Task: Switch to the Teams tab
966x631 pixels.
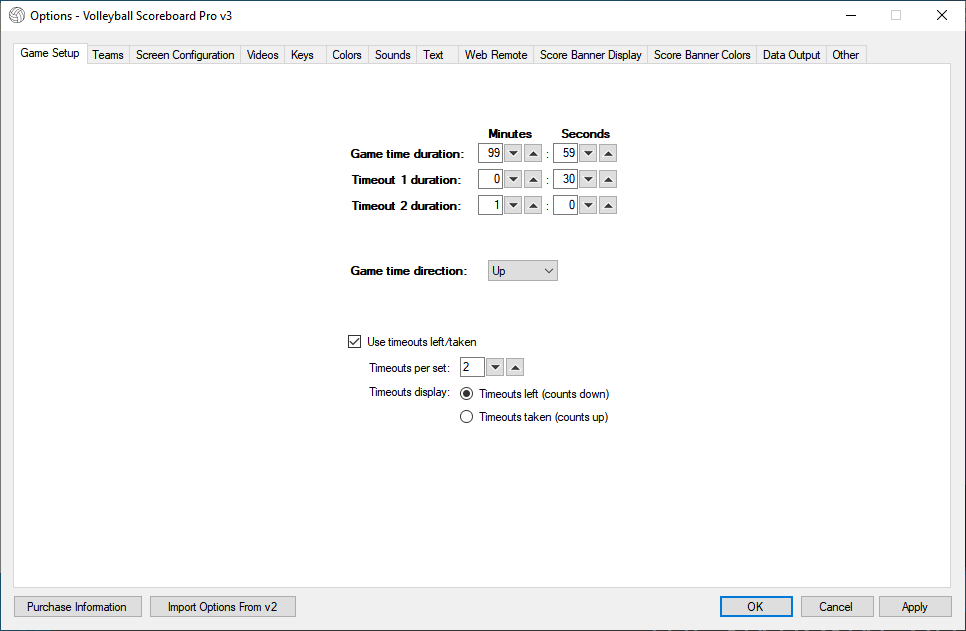Action: click(x=108, y=55)
